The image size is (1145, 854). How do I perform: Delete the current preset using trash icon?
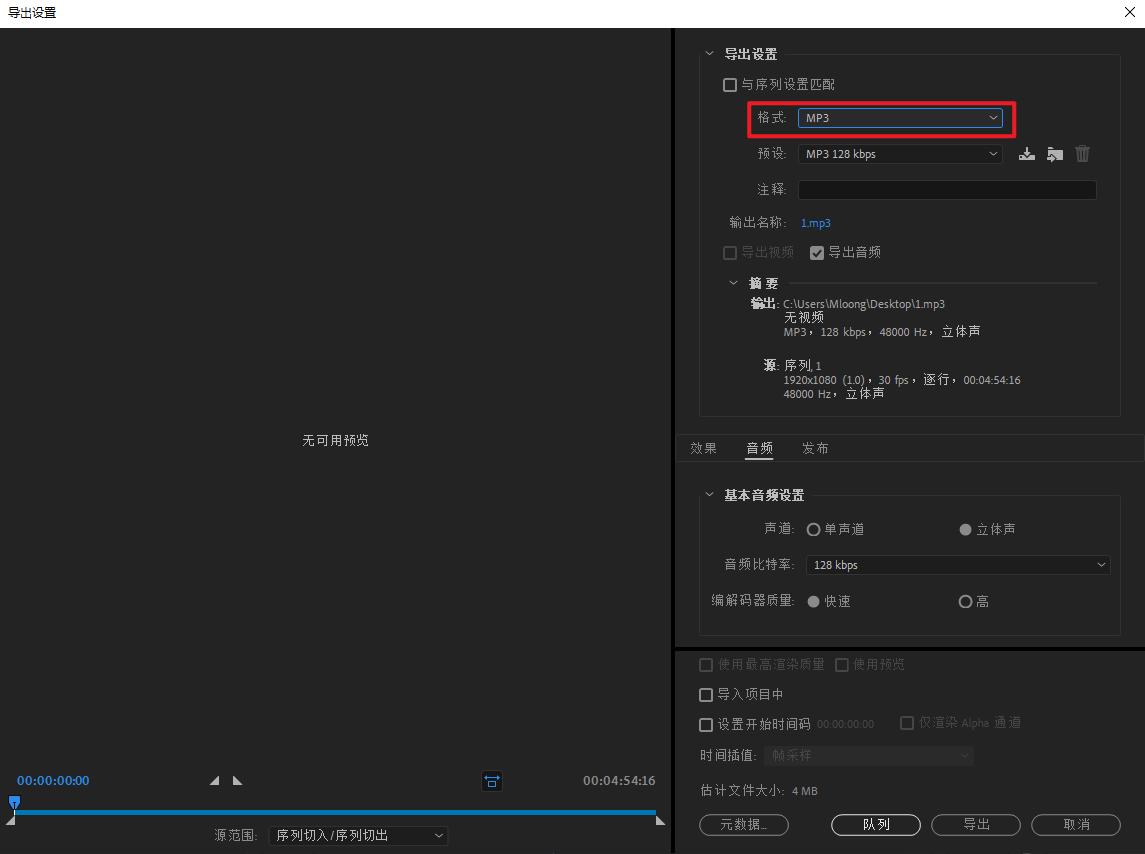click(1082, 154)
